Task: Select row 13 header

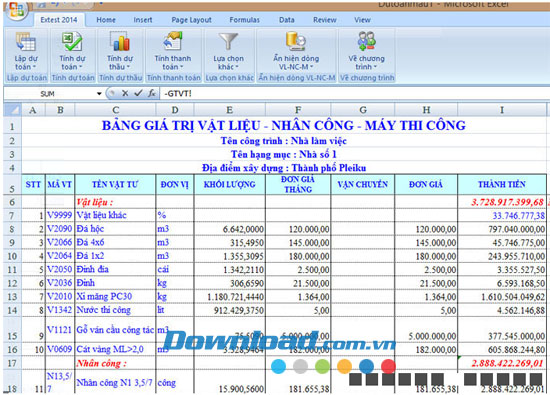Action: [12, 297]
